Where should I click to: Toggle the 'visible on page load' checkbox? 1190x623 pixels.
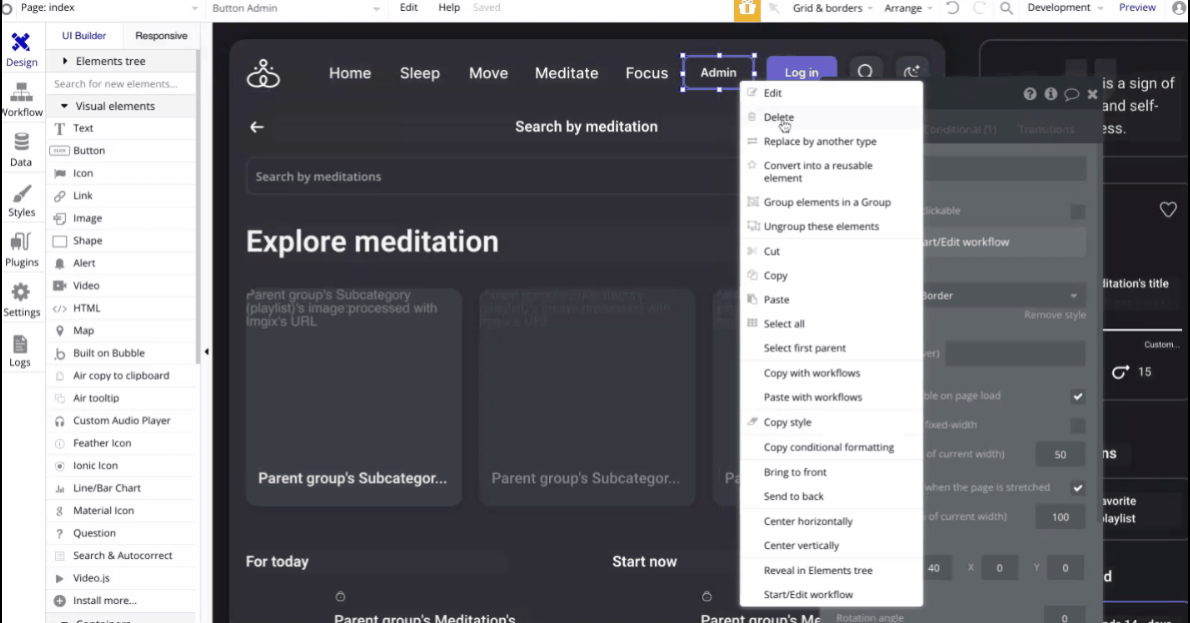pyautogui.click(x=1077, y=396)
